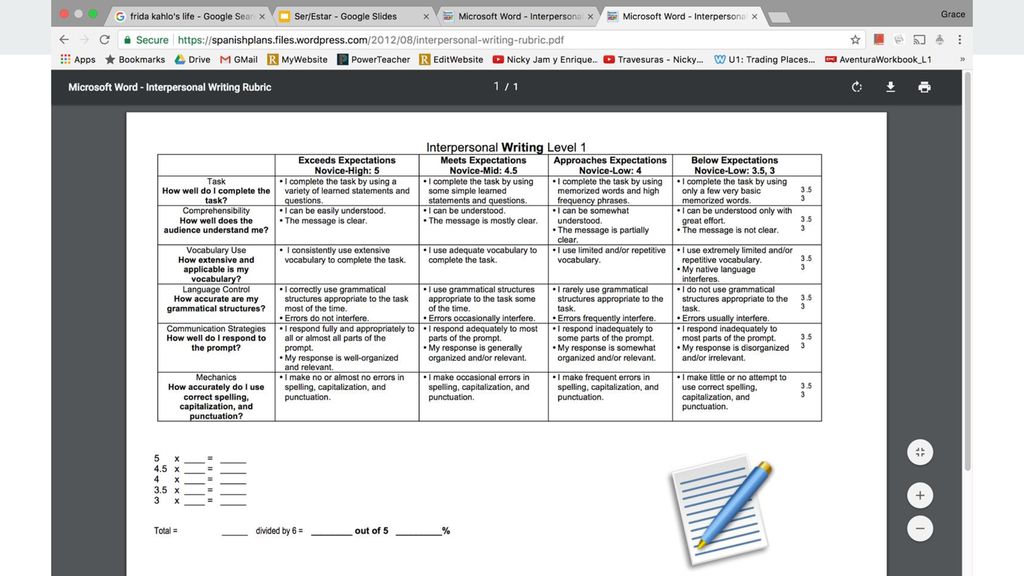This screenshot has height=576, width=1024.
Task: Open Chrome three-dot menu
Action: pos(959,40)
